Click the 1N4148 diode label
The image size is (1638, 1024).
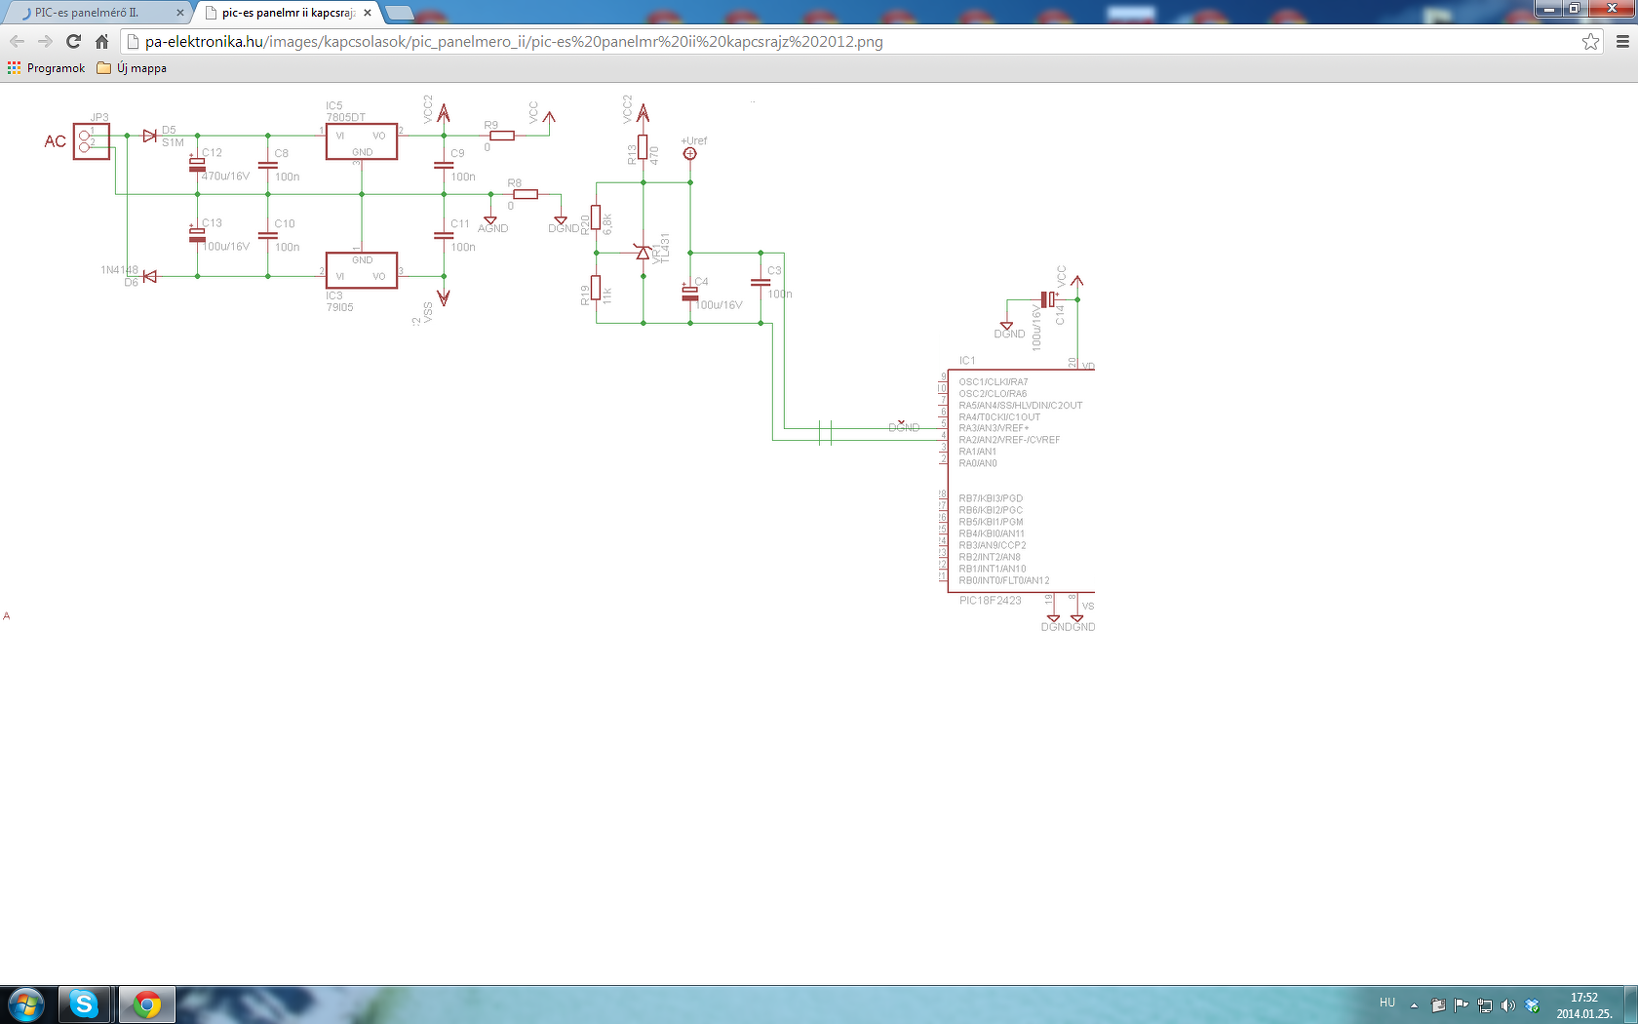[120, 270]
